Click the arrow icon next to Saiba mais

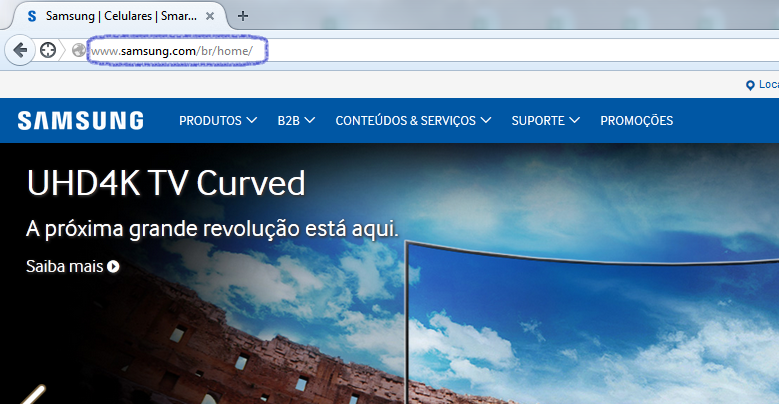pos(113,267)
